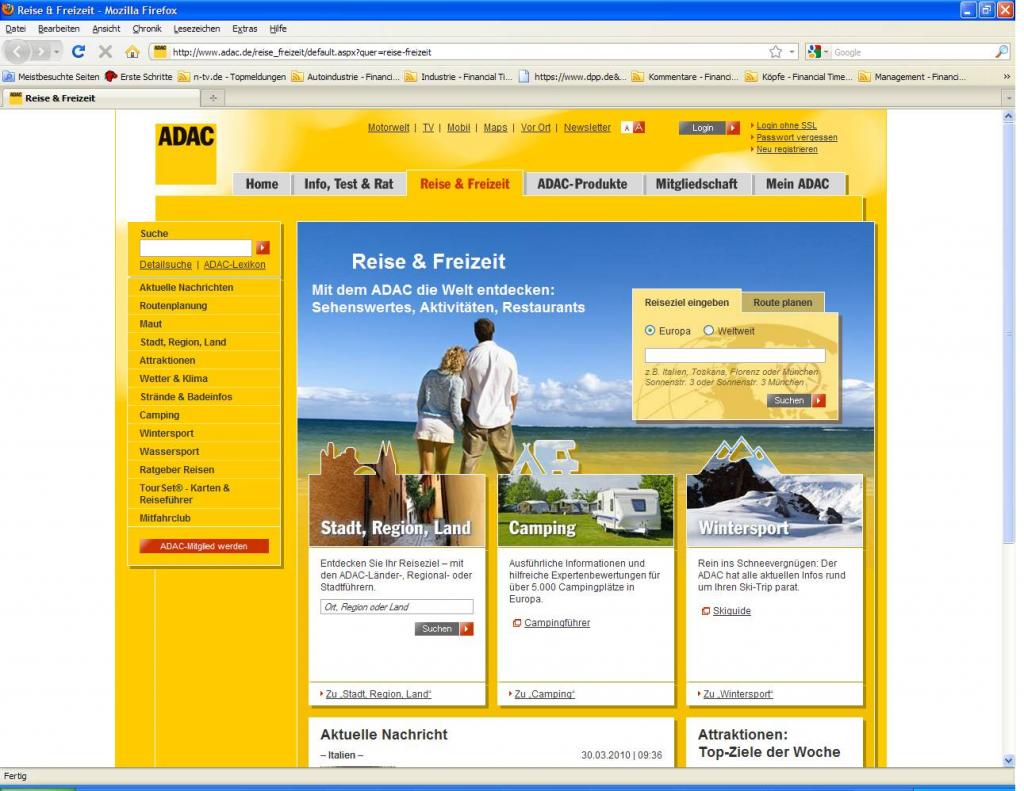This screenshot has height=791, width=1024.
Task: Show more bookmarks with the chevron
Action: pos(1007,76)
